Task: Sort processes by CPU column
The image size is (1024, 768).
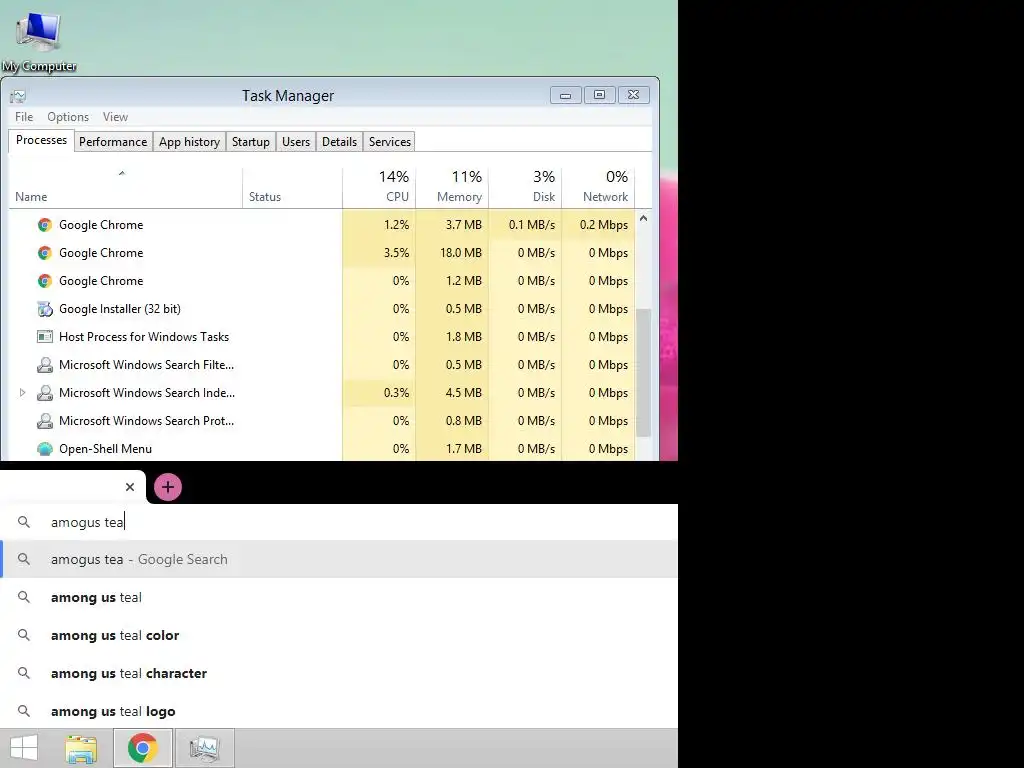Action: 379,186
